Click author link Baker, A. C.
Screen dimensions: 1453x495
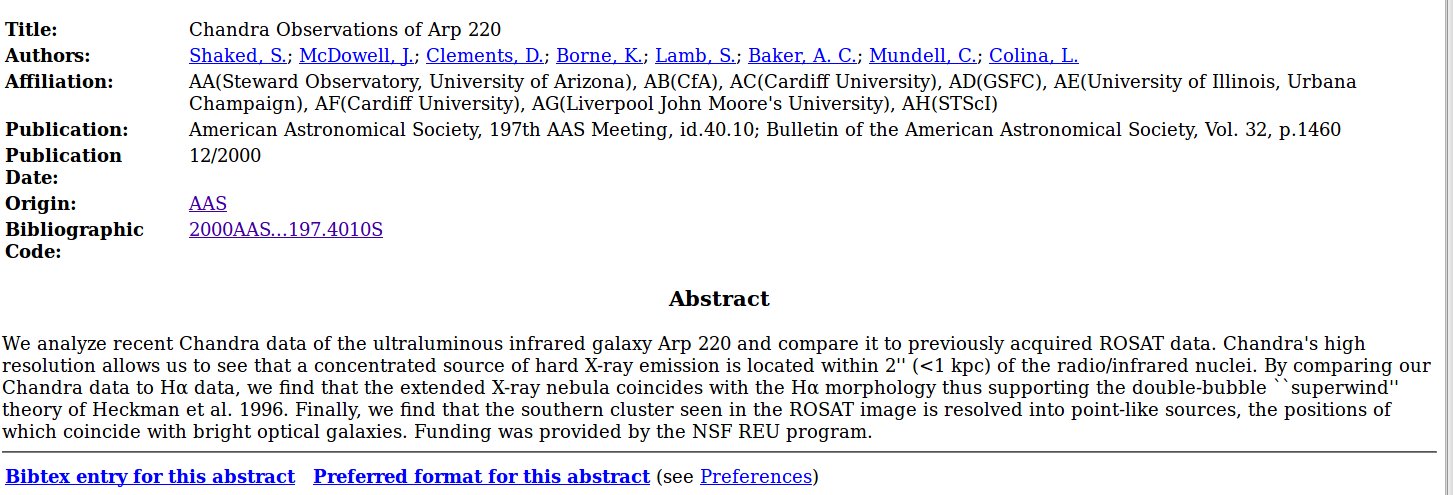click(x=803, y=56)
